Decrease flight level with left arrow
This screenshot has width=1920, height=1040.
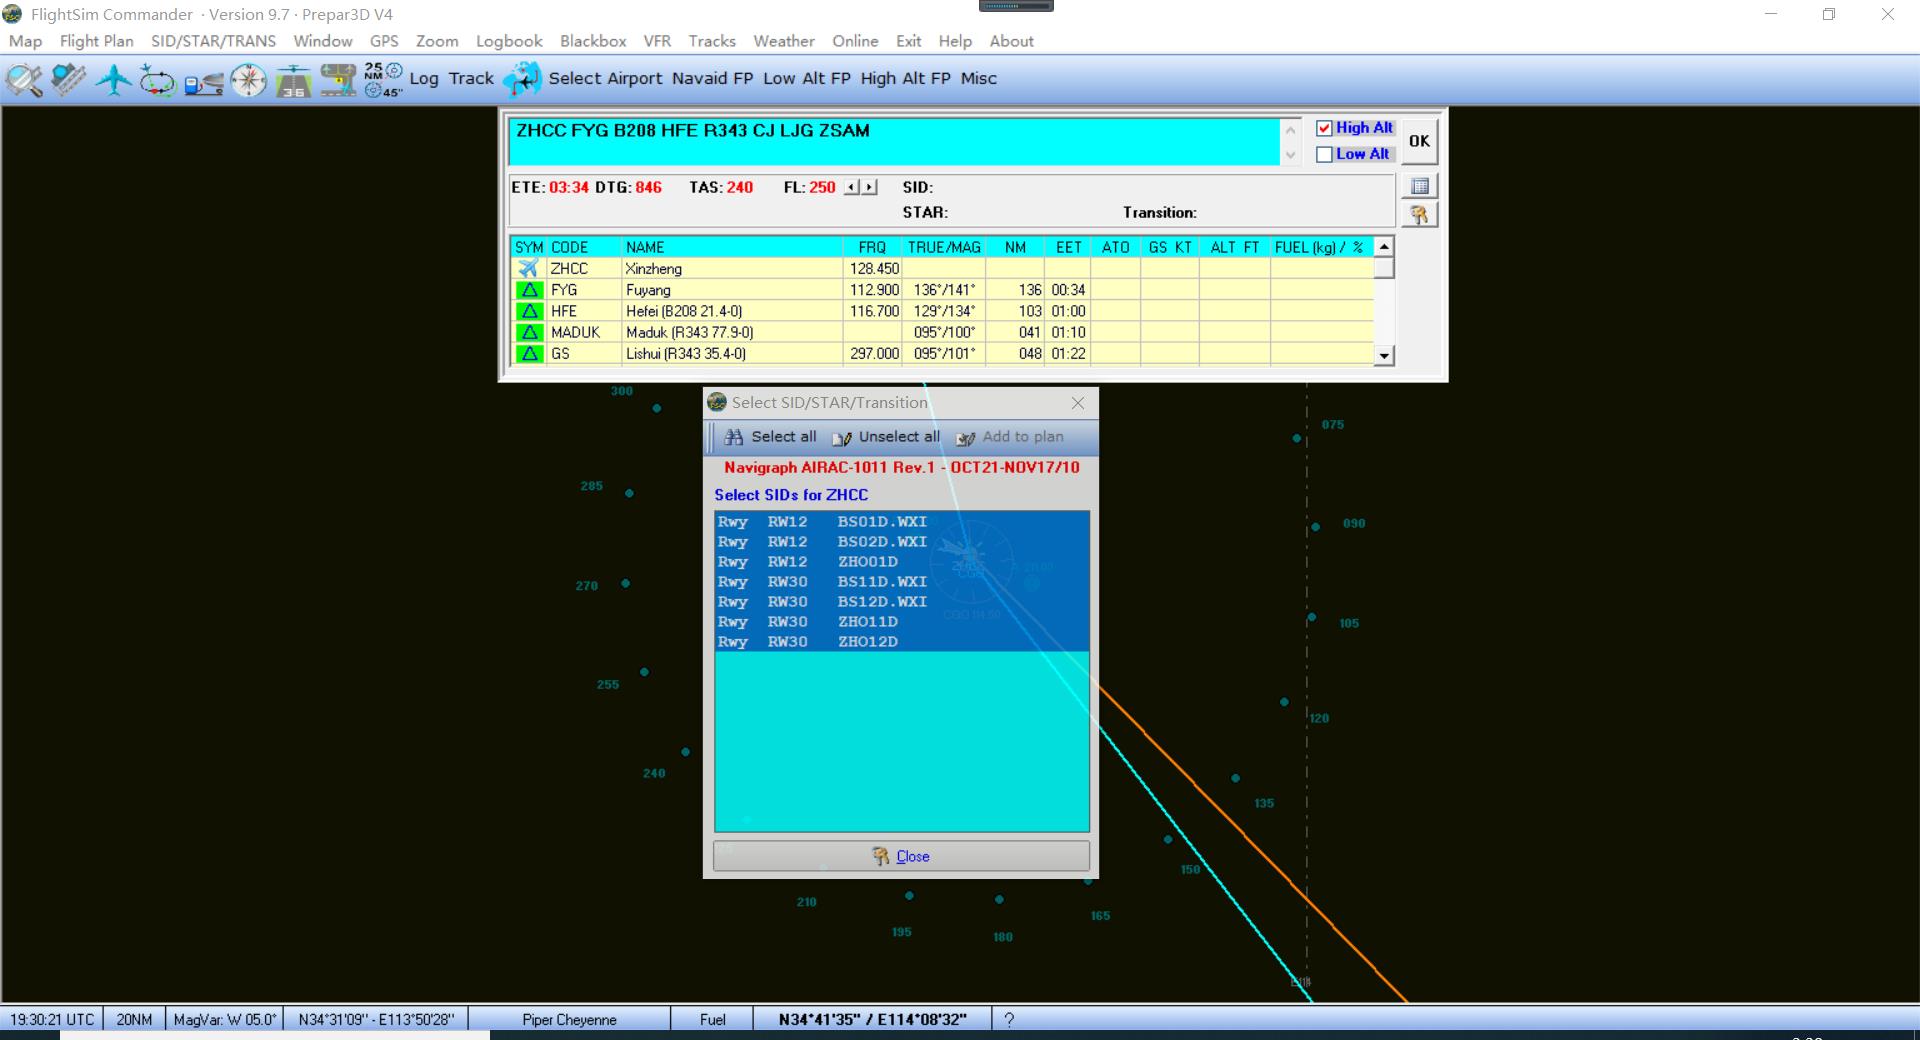coord(852,187)
